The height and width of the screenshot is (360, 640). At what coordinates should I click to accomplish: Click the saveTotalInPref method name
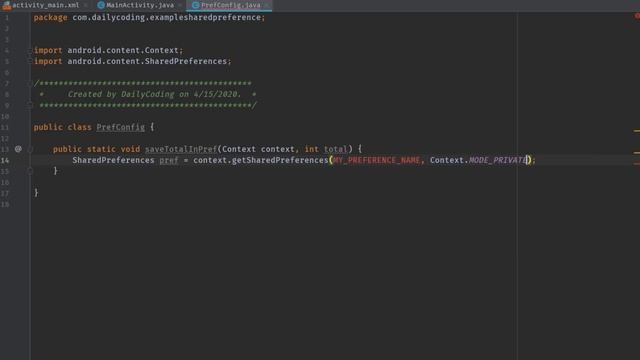point(181,149)
